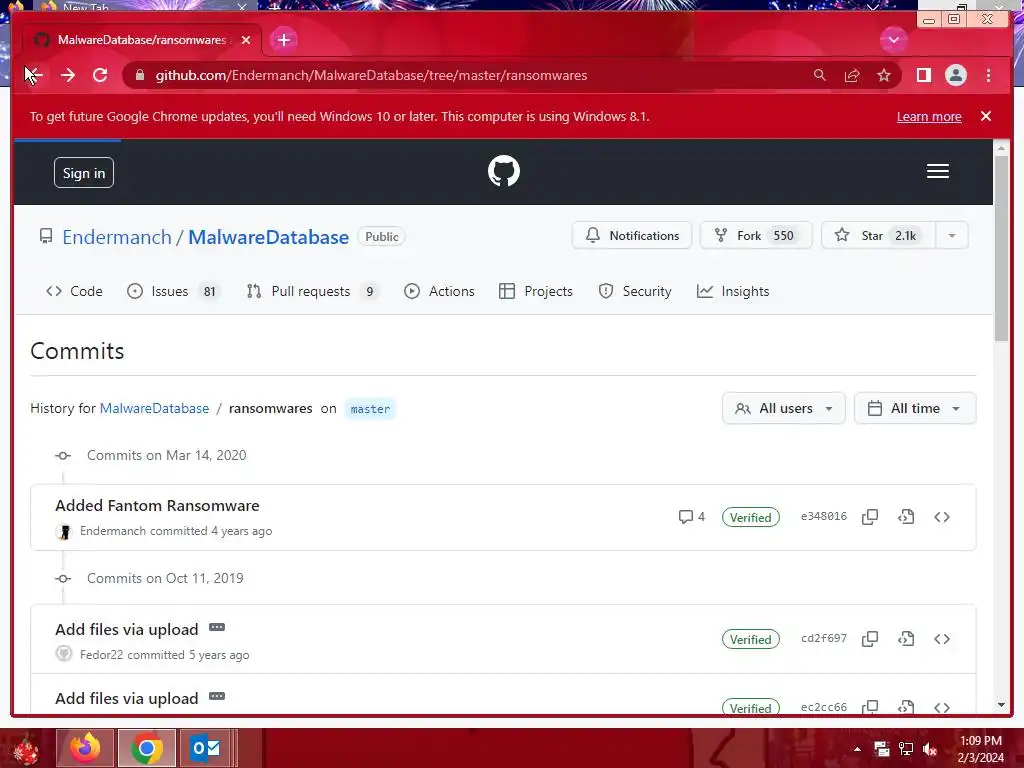Open commit hash cd2f697

point(824,638)
